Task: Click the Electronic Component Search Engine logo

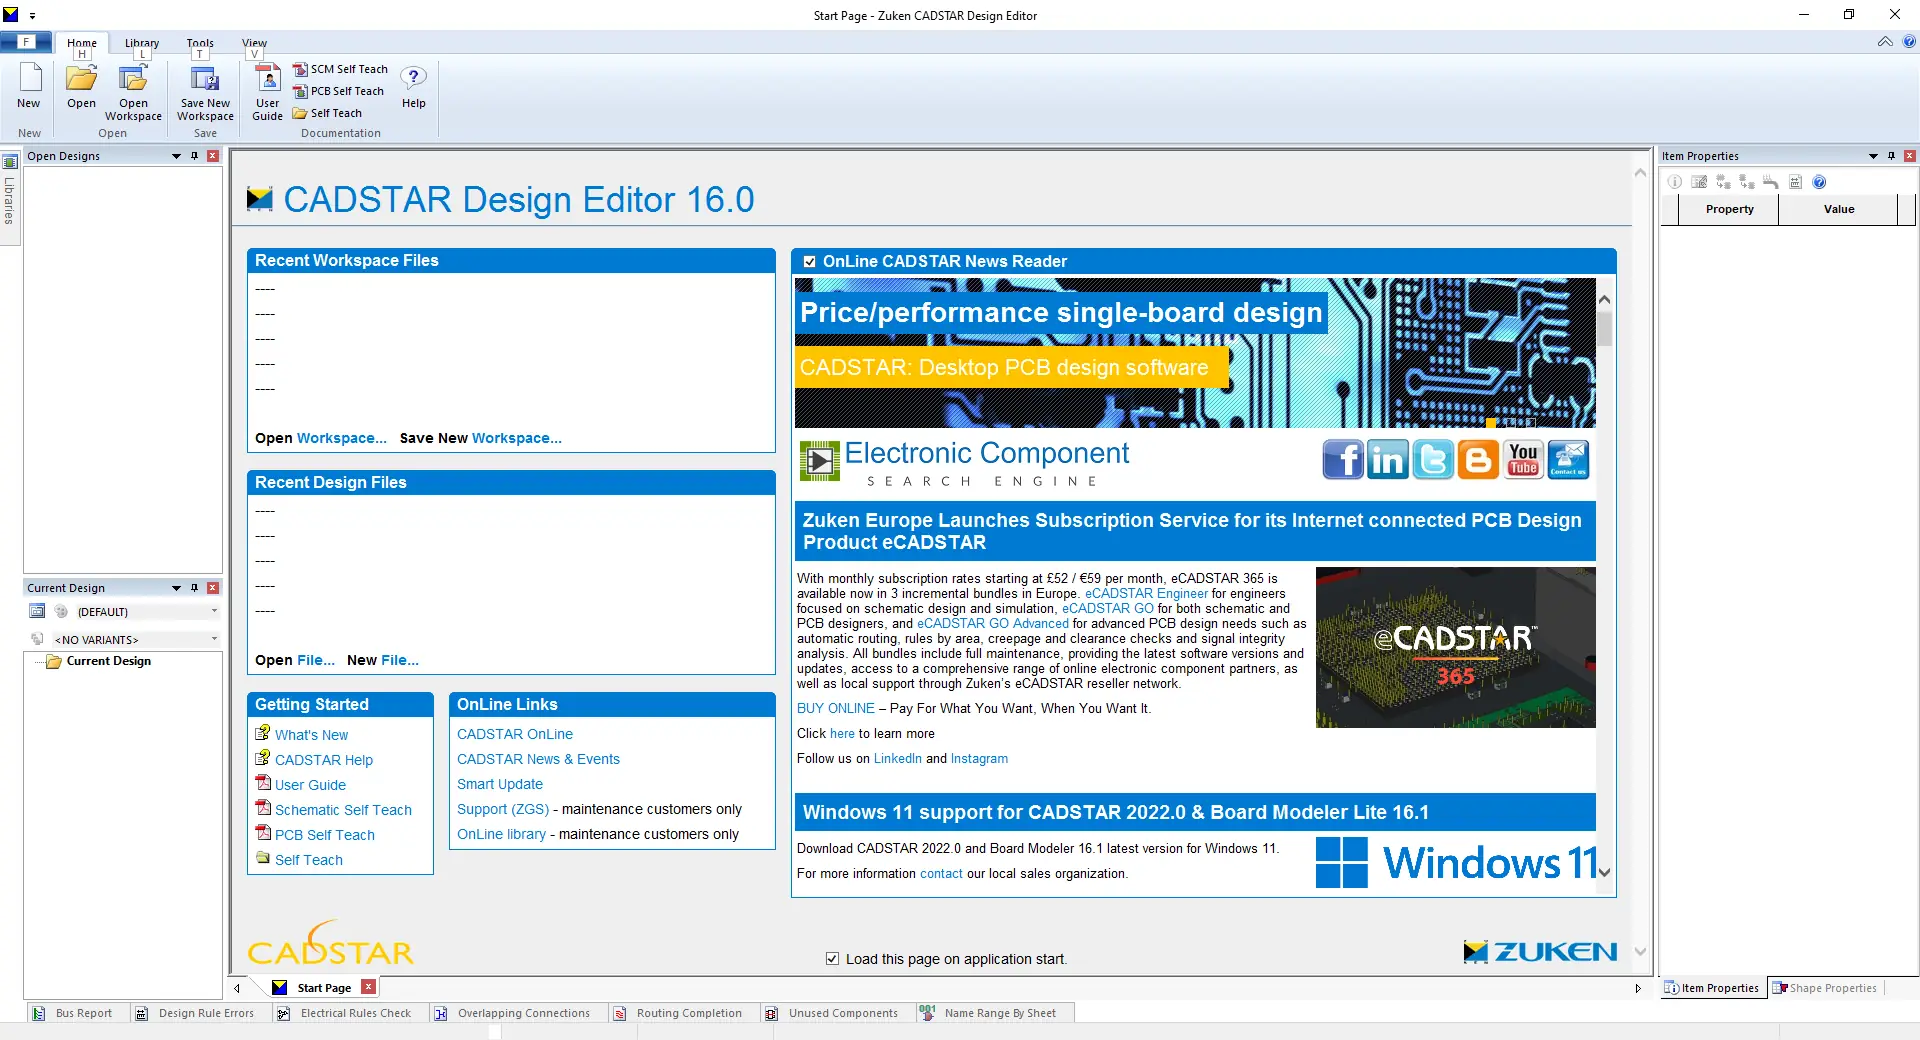Action: [964, 463]
